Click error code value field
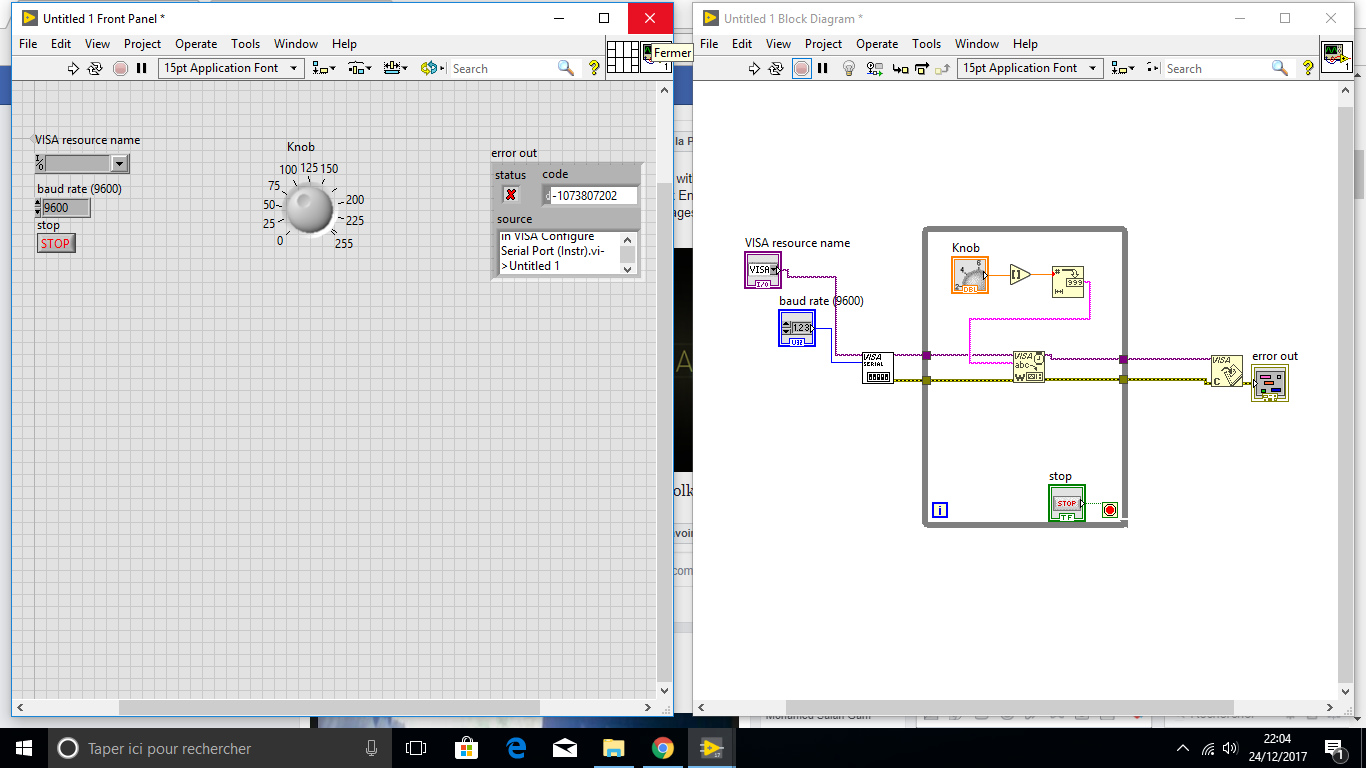 (x=594, y=195)
